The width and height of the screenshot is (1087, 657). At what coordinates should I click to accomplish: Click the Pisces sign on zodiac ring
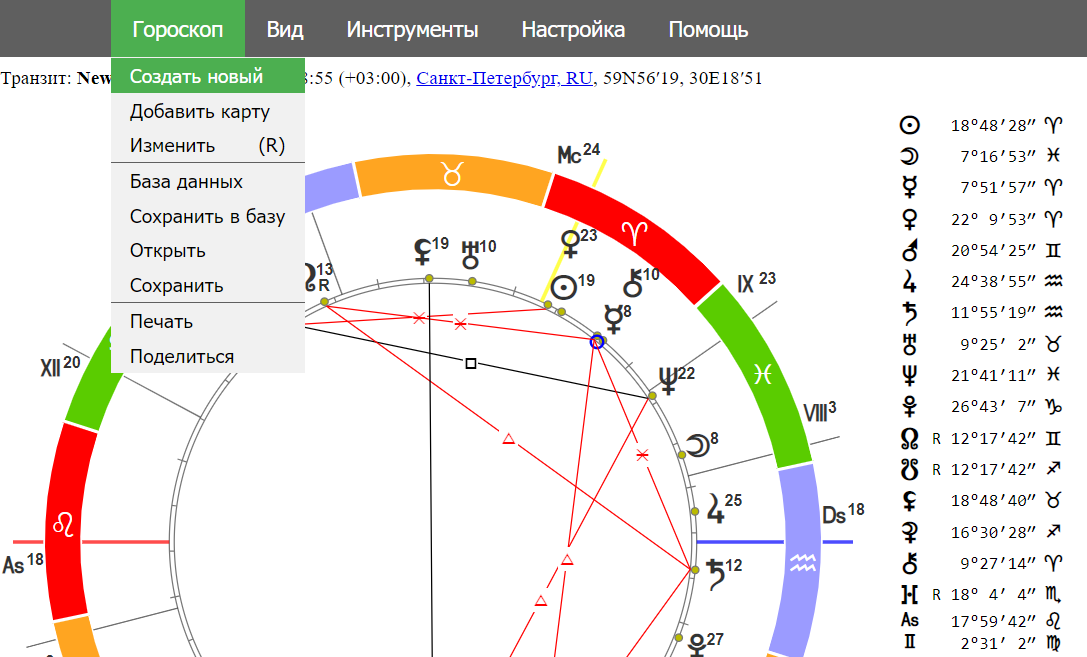pyautogui.click(x=763, y=374)
